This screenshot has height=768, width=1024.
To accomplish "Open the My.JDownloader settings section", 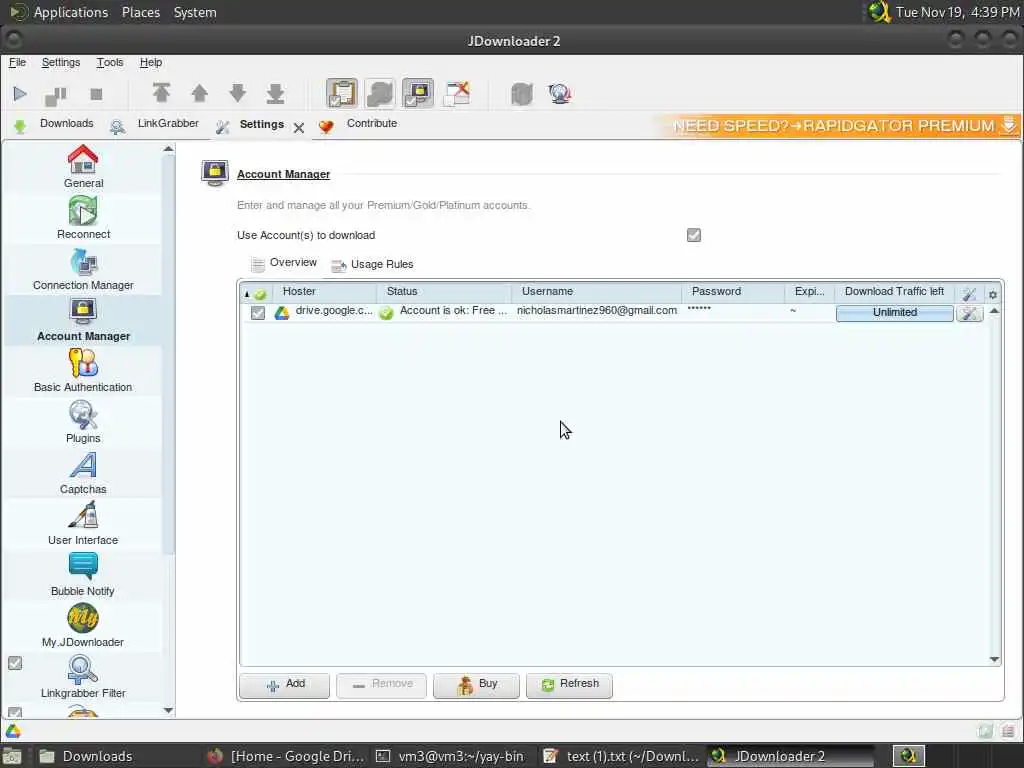I will click(83, 626).
